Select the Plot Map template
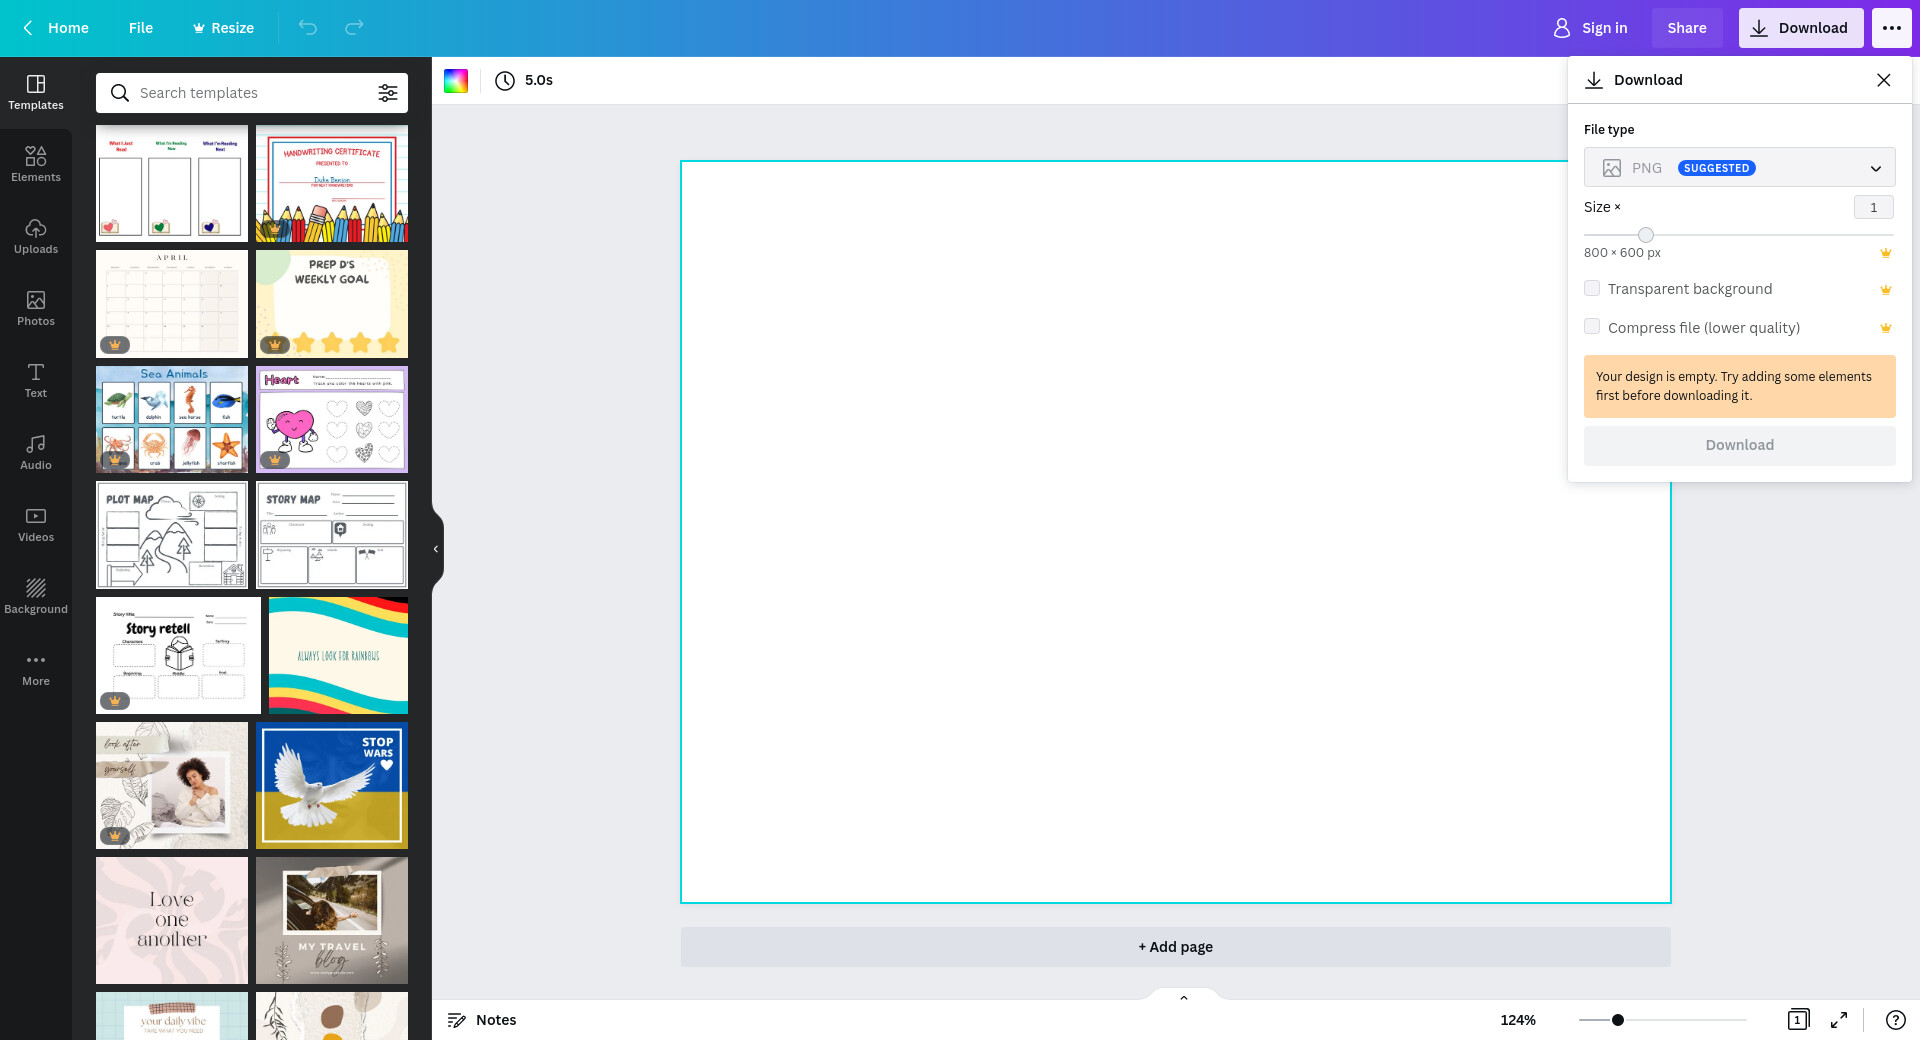The width and height of the screenshot is (1920, 1040). click(x=172, y=535)
